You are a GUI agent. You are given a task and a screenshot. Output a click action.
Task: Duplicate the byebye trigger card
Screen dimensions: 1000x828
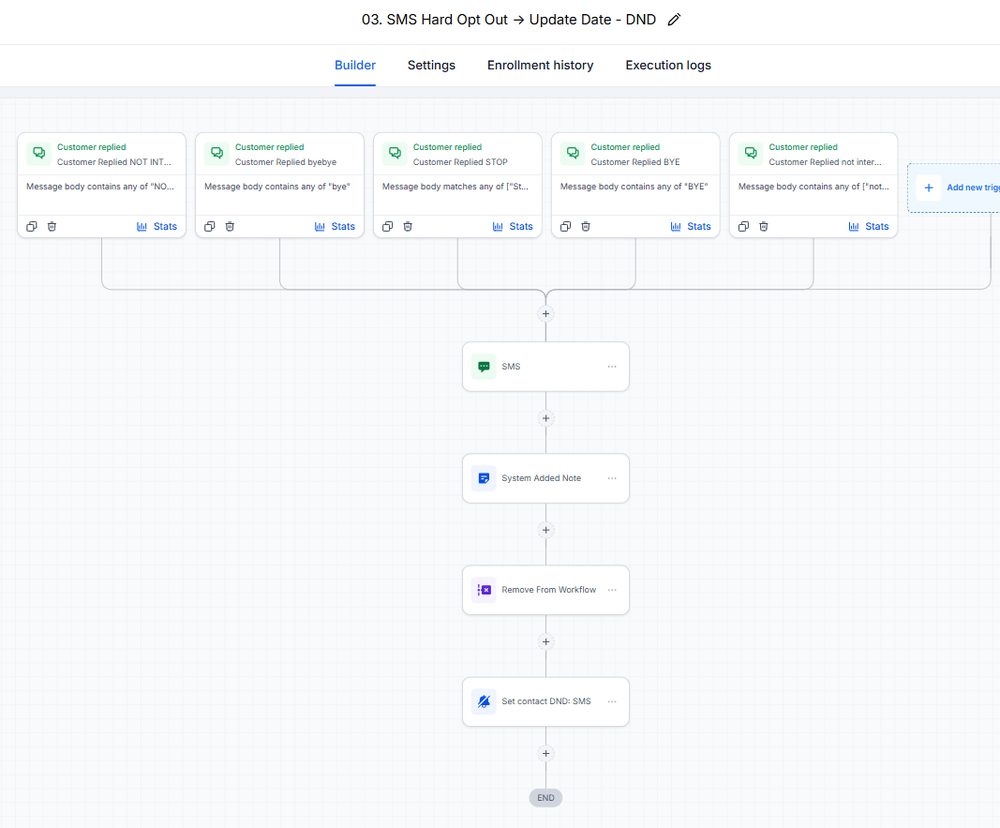(210, 226)
